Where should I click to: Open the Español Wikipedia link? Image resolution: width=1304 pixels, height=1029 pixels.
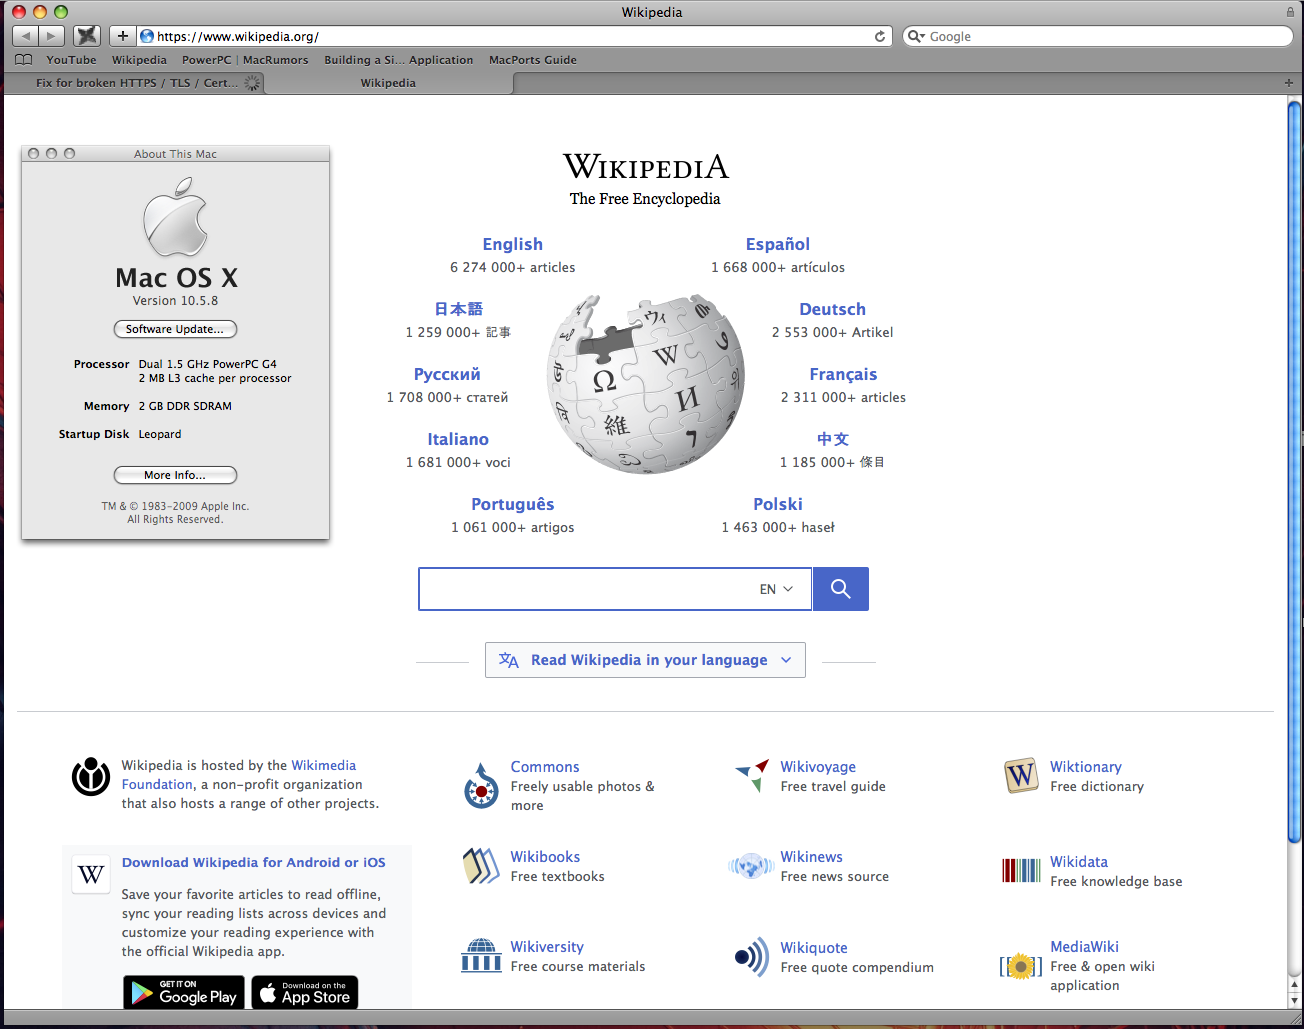click(778, 244)
